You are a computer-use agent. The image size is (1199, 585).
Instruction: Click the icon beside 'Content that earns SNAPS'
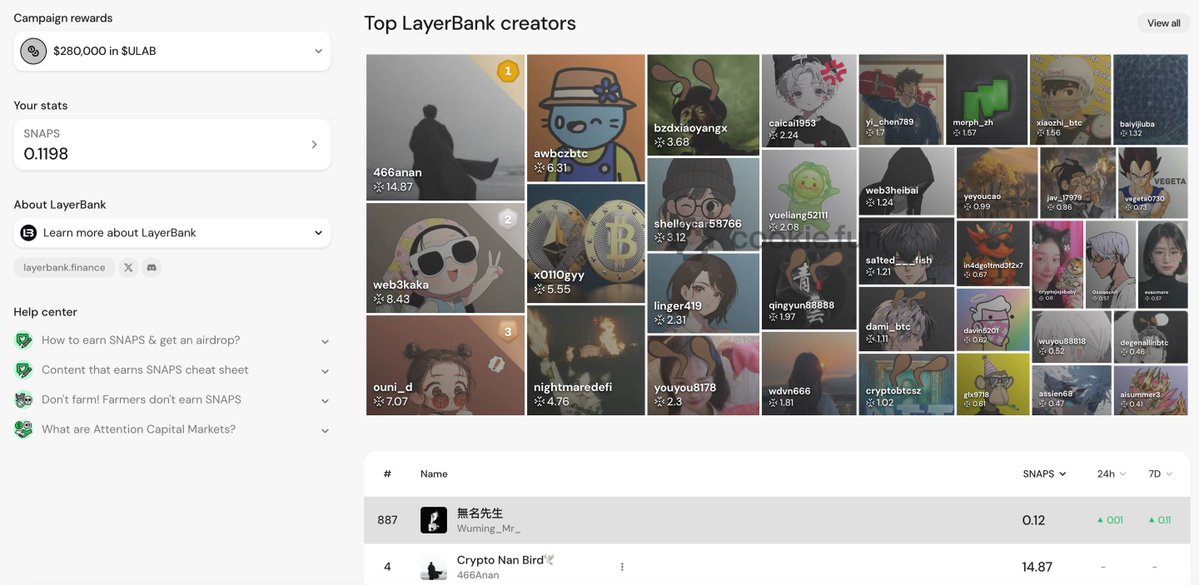(24, 370)
